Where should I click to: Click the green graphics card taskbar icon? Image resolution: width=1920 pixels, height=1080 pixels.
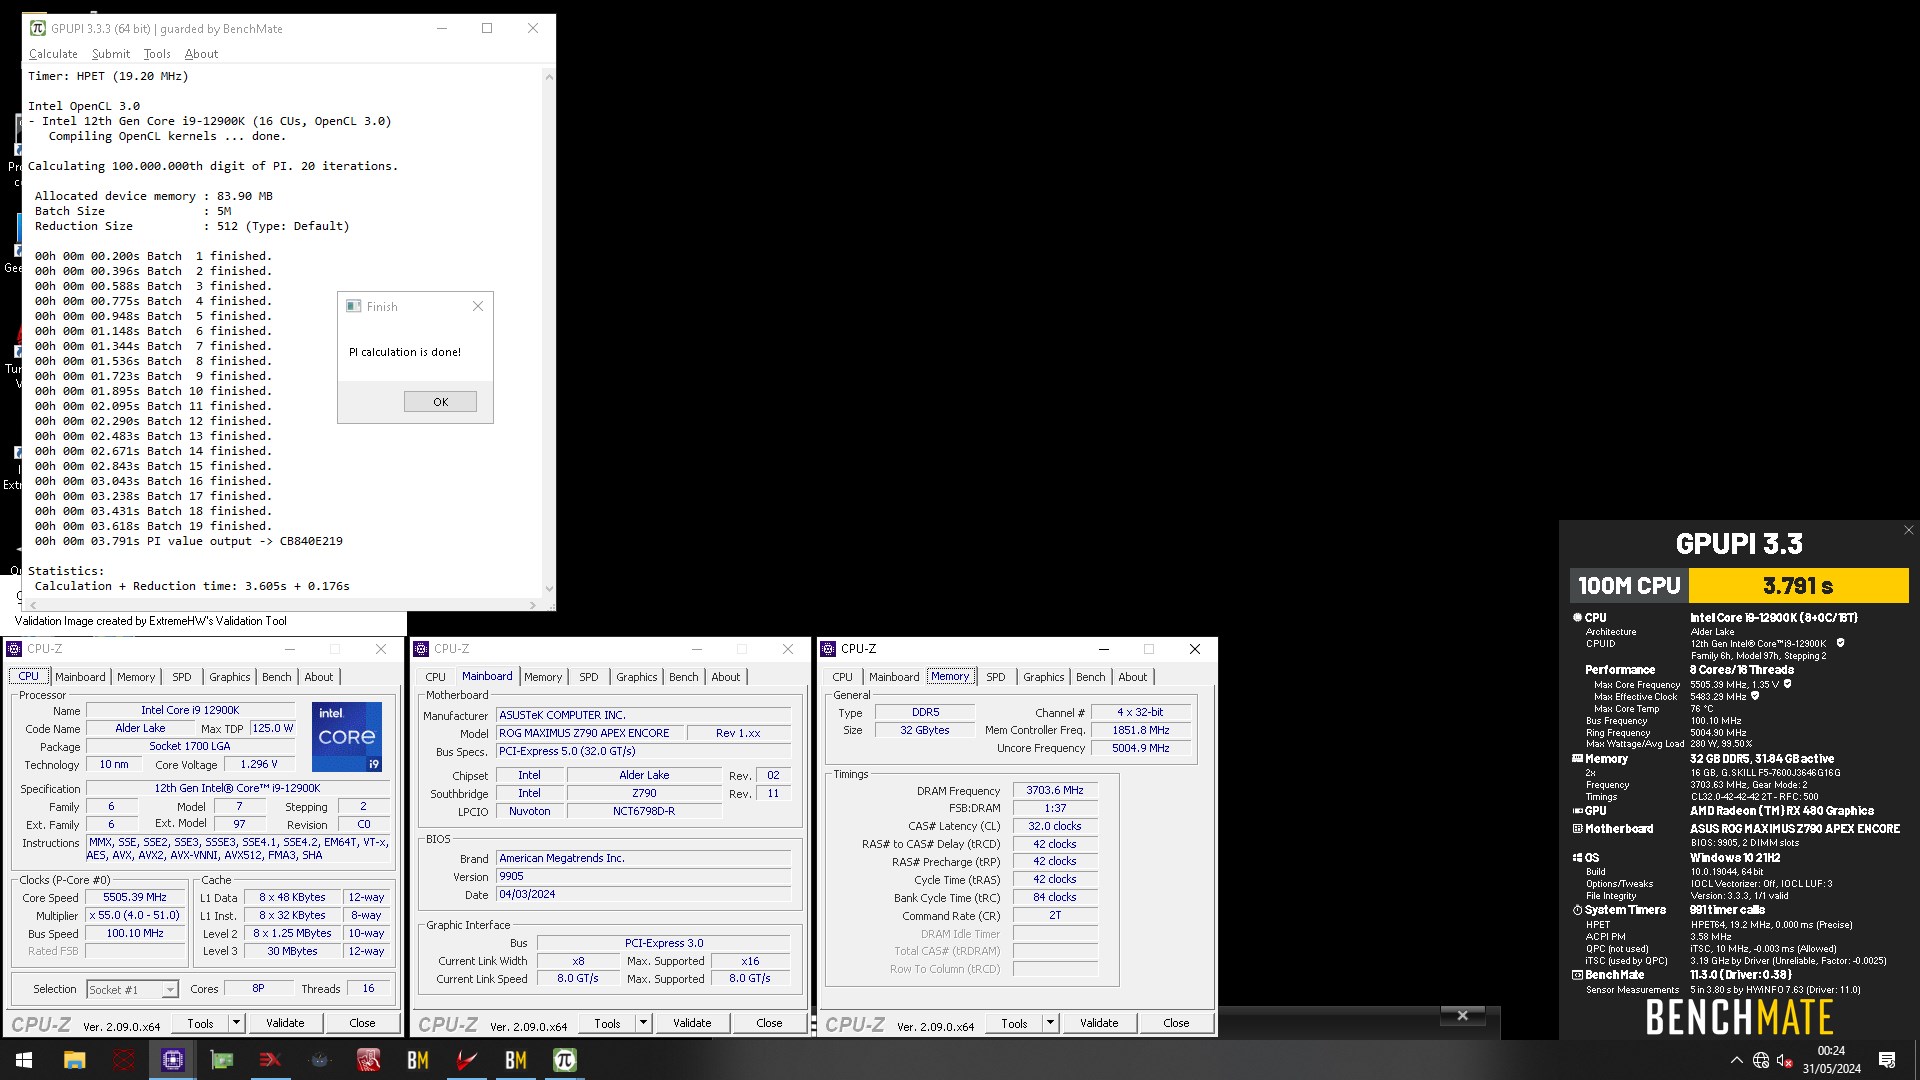point(222,1060)
